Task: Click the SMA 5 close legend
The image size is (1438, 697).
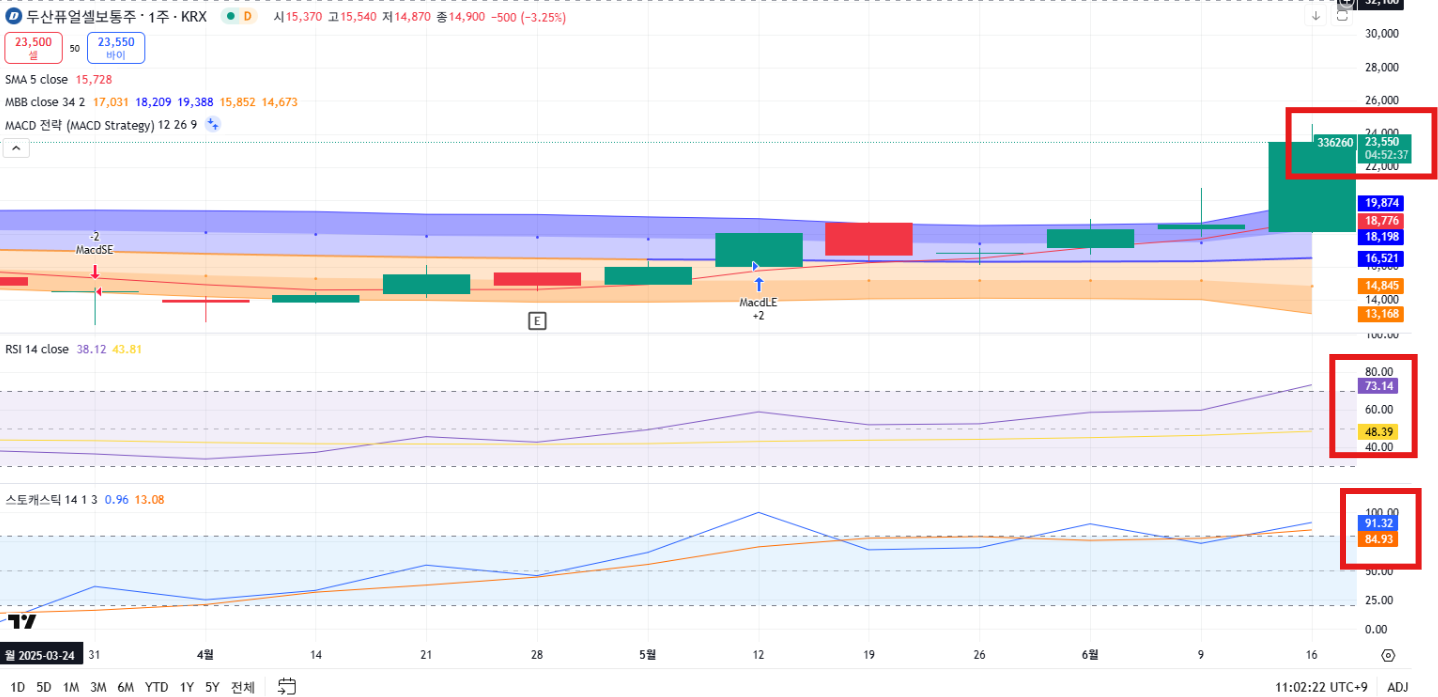Action: [x=37, y=79]
